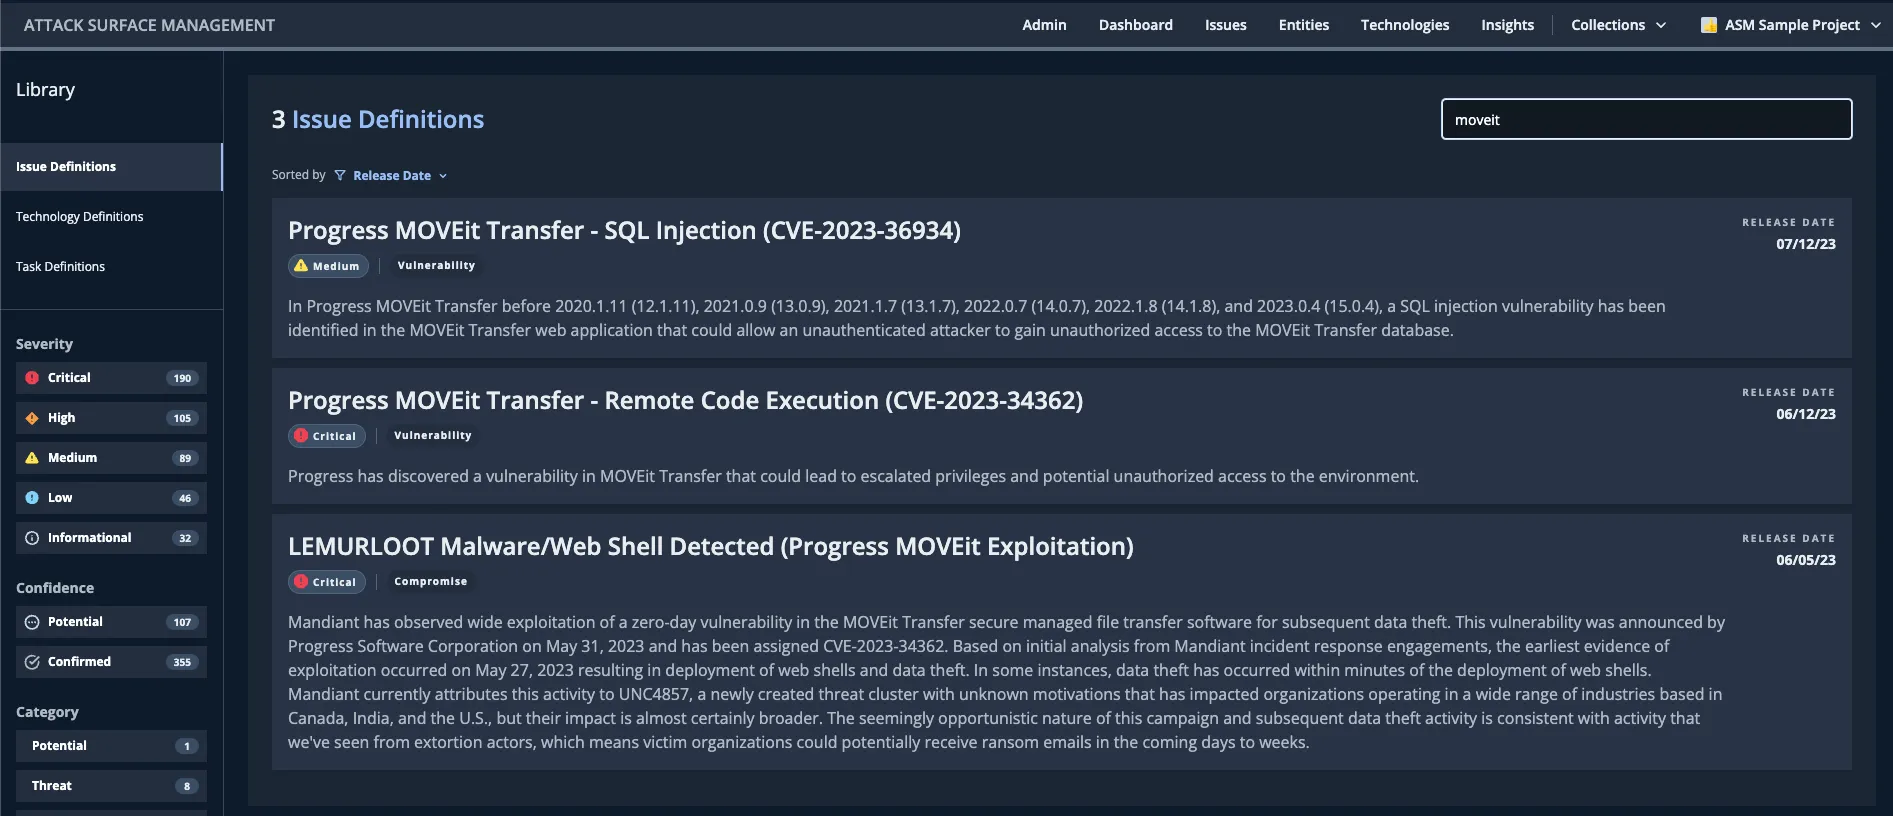1893x816 pixels.
Task: Click the search field containing moveit
Action: coord(1645,120)
